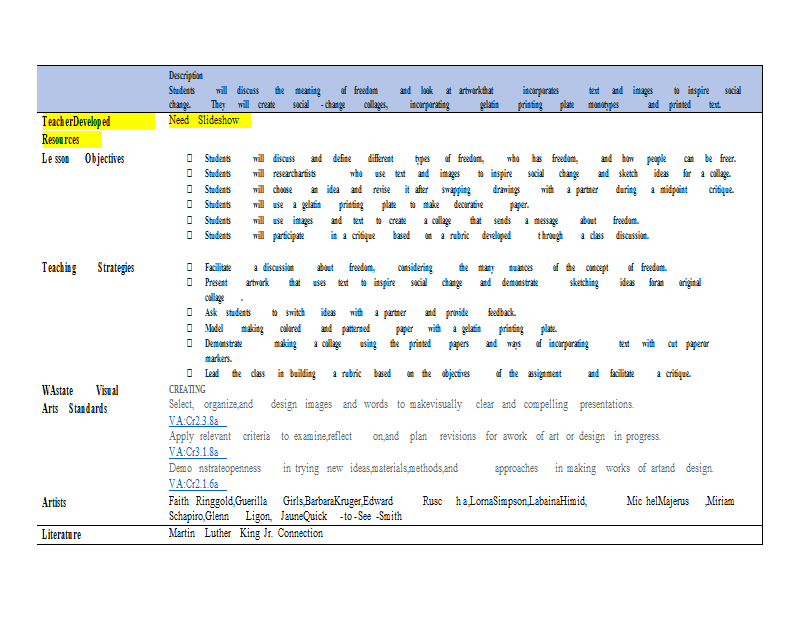Tick checkbox for 'participate in a critique'
Viewport: 800px width, 618px height.
tap(189, 235)
